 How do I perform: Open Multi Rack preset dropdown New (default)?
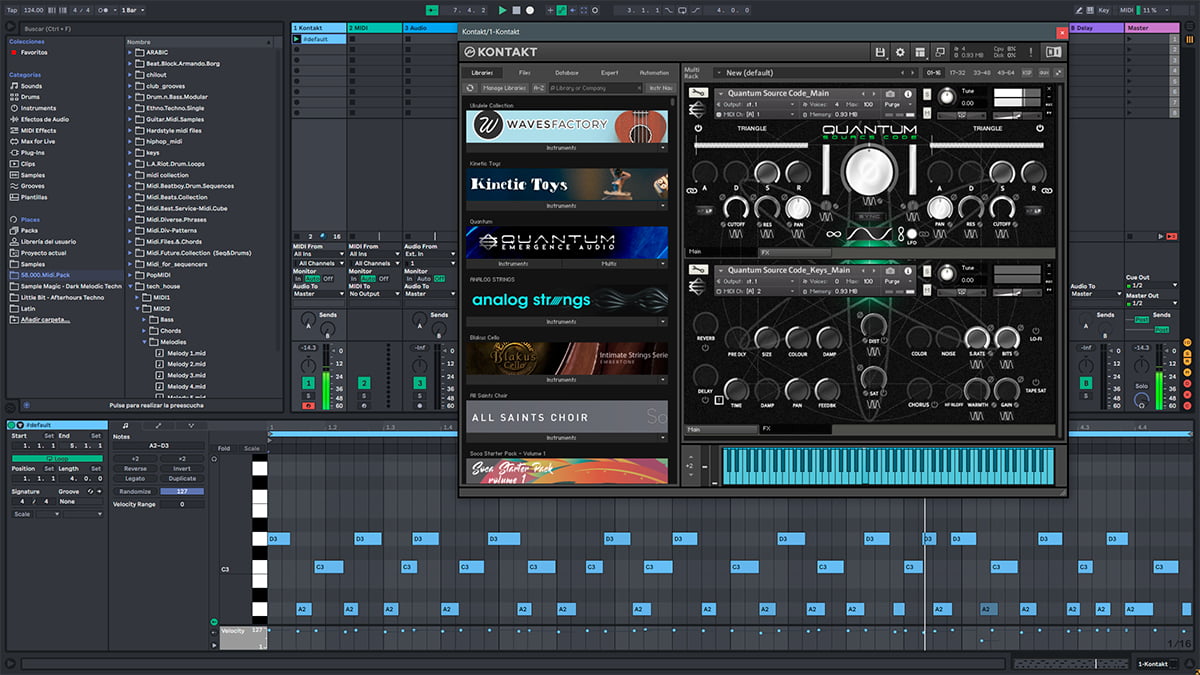816,73
